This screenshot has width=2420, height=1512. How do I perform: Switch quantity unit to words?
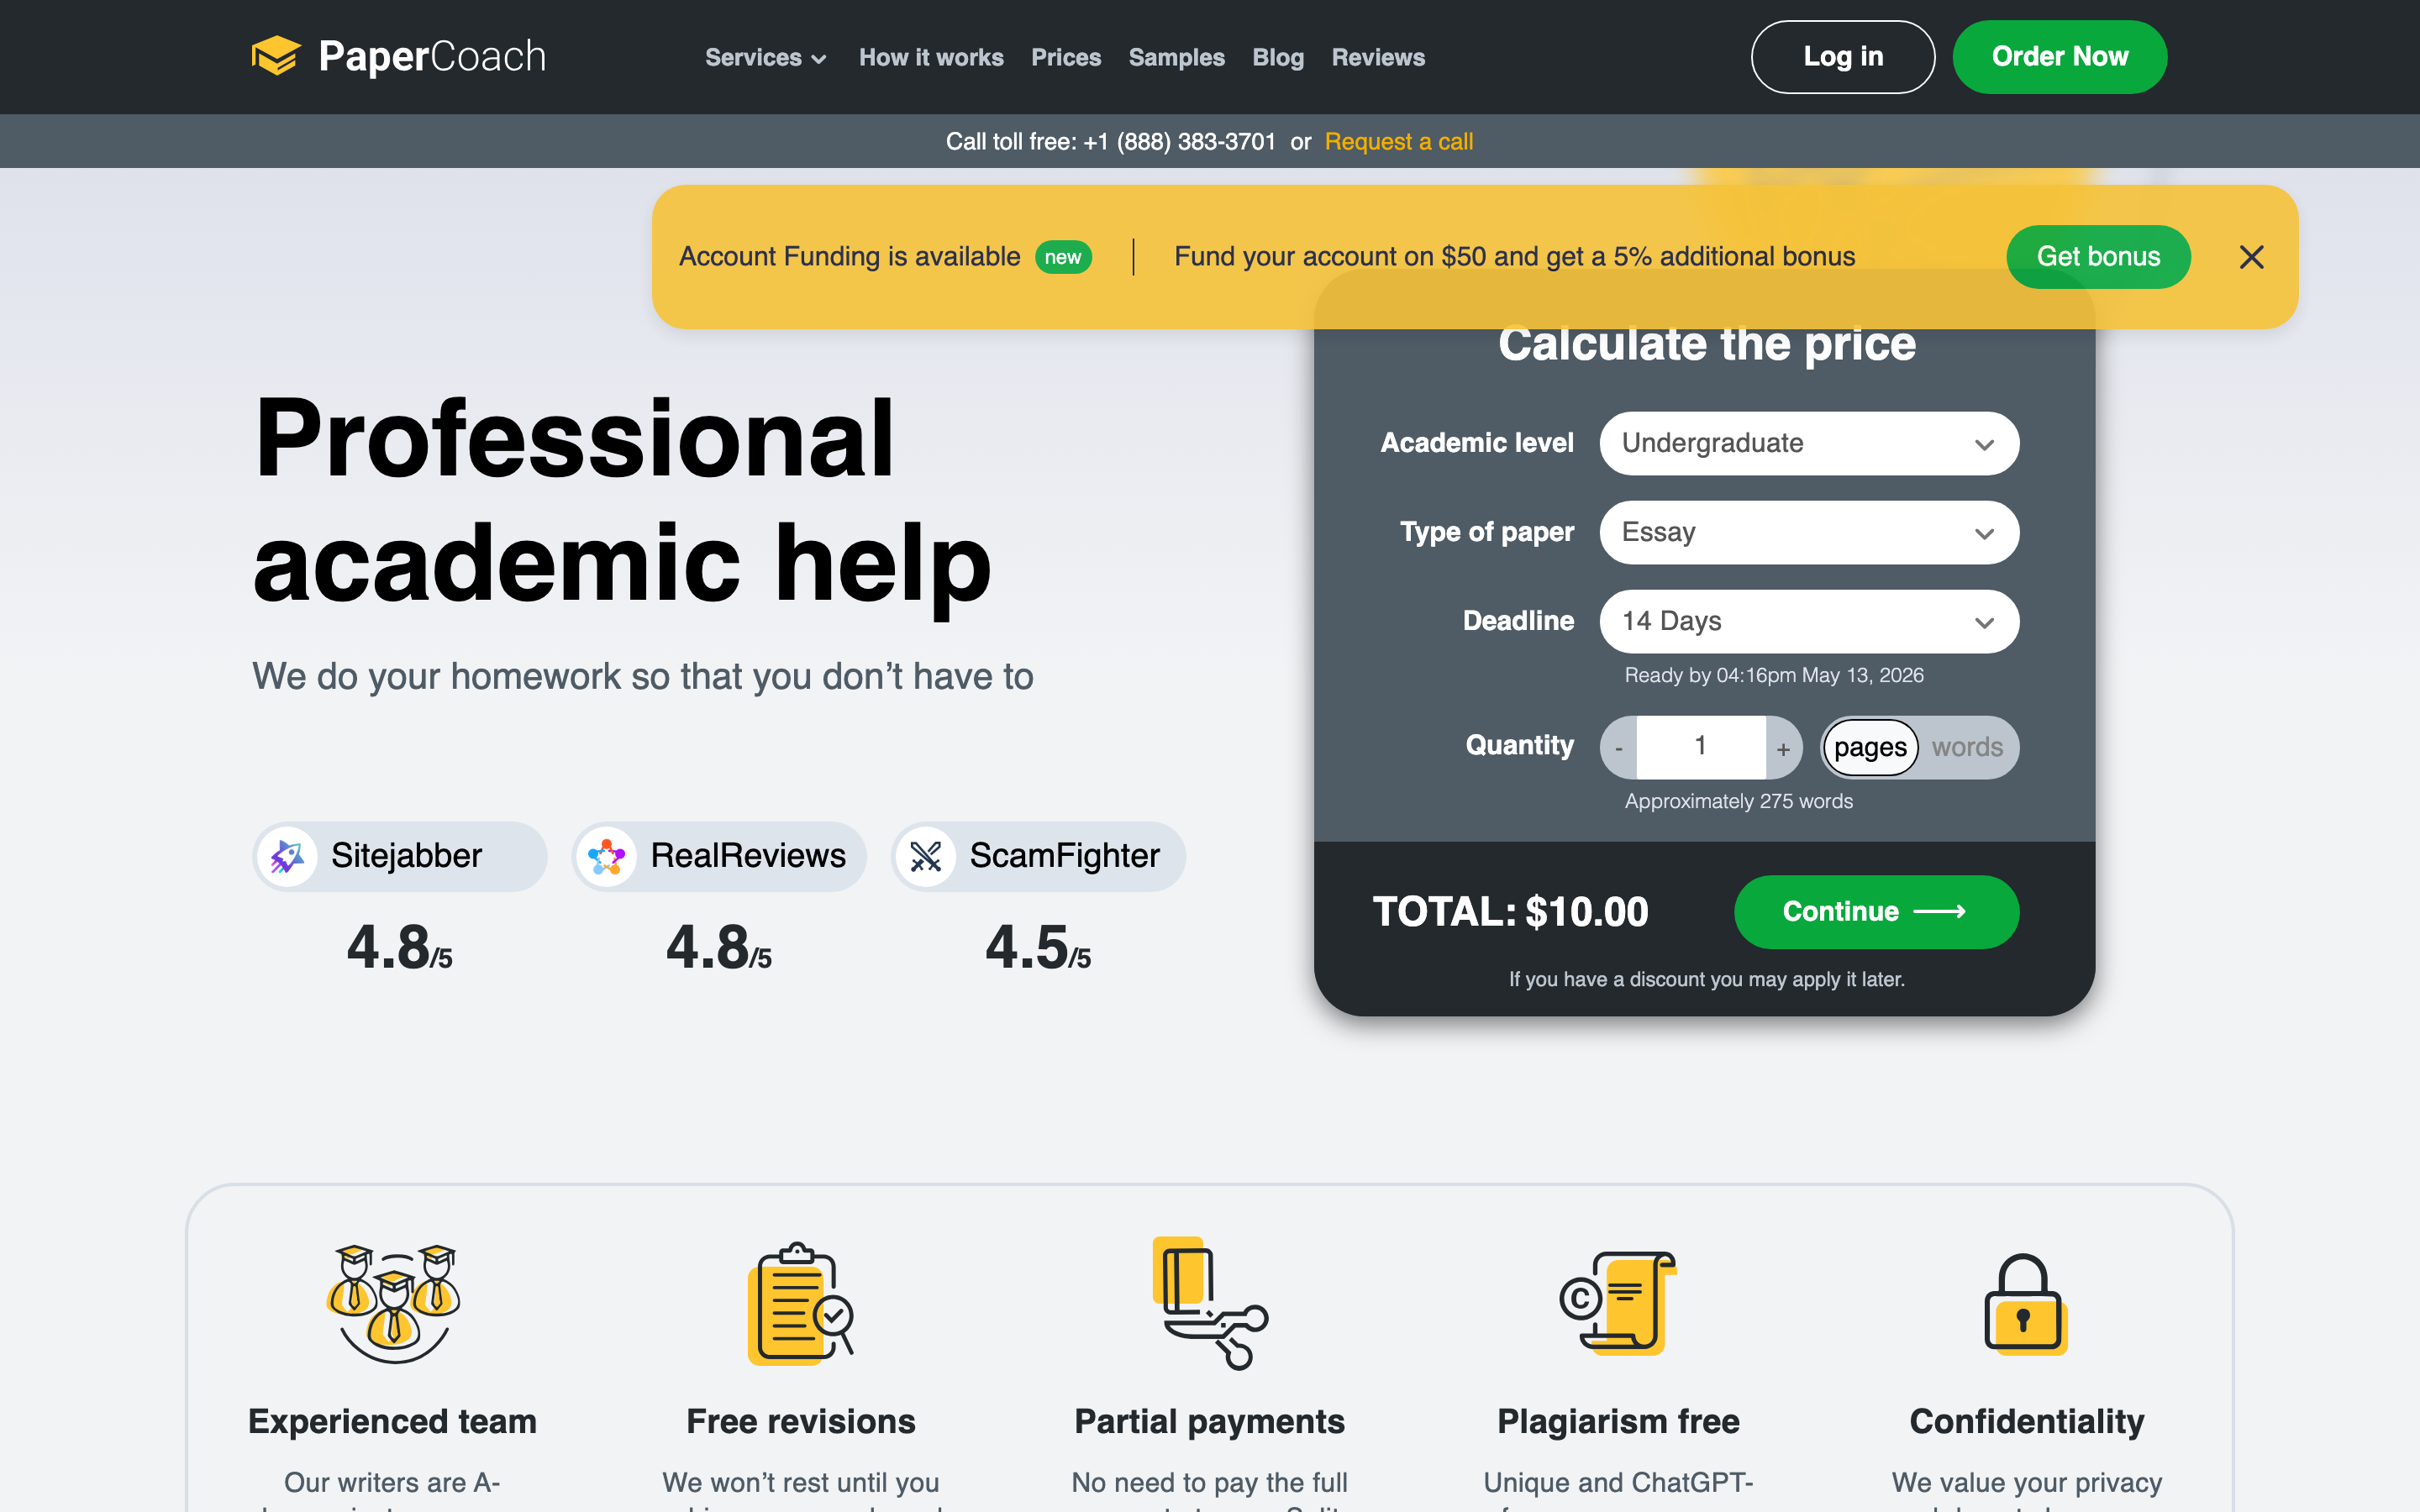[1967, 747]
